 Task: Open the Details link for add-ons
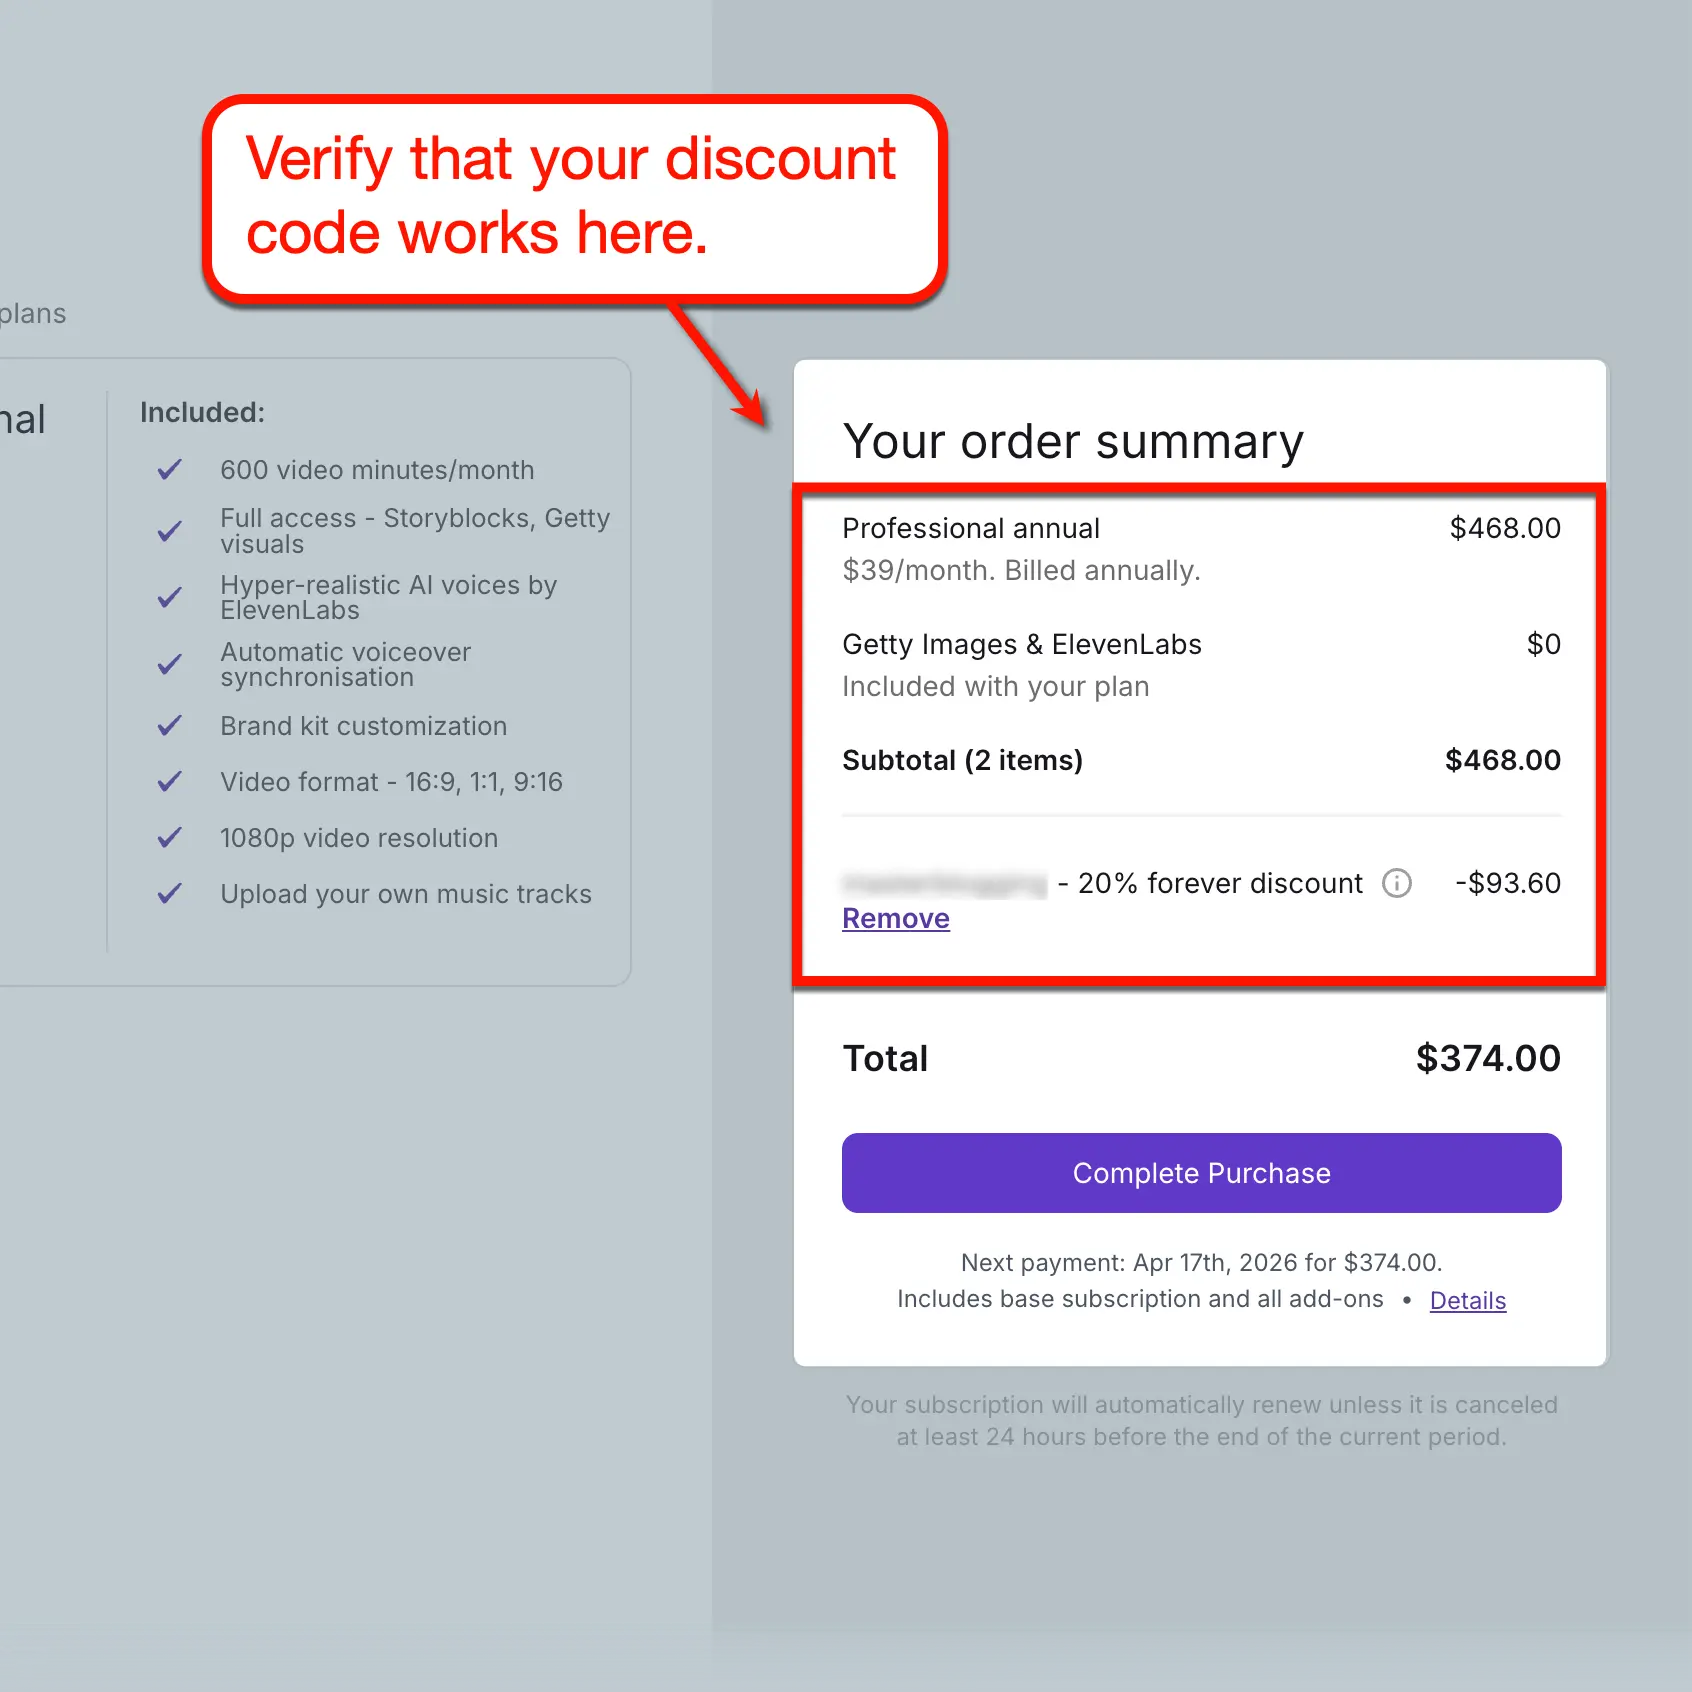coord(1467,1300)
